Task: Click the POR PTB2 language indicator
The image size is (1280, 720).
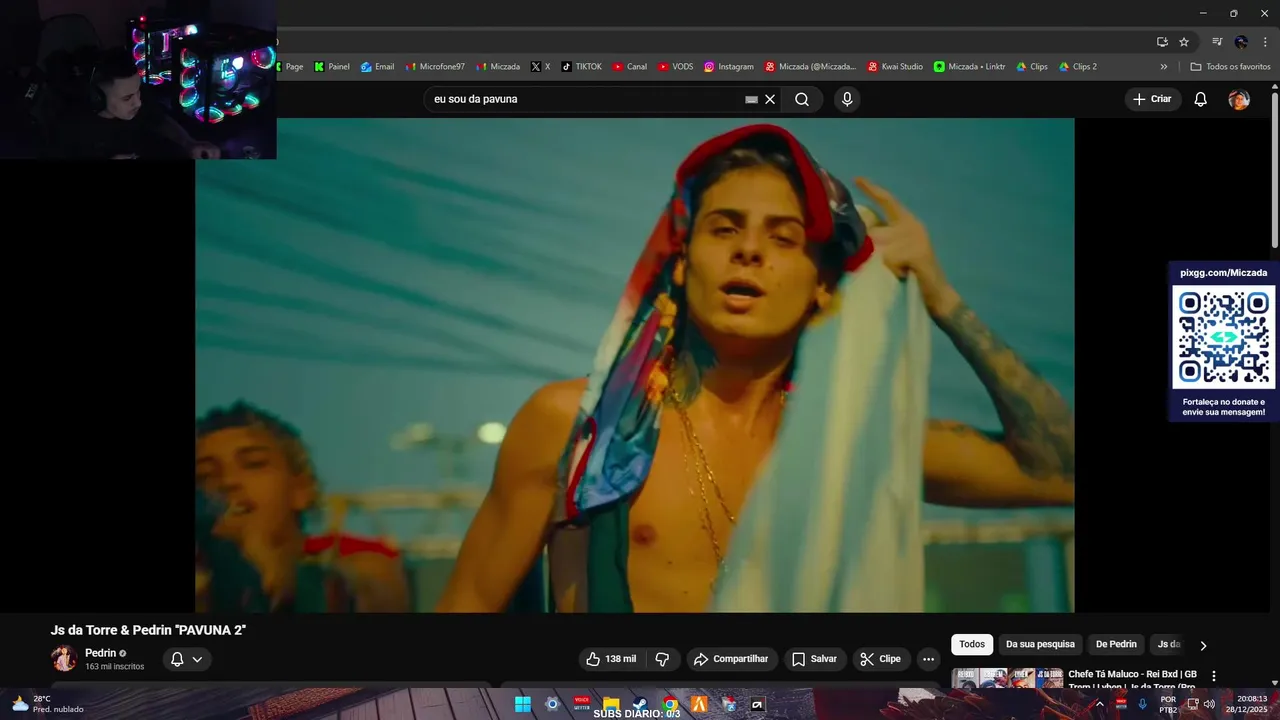Action: click(1168, 704)
